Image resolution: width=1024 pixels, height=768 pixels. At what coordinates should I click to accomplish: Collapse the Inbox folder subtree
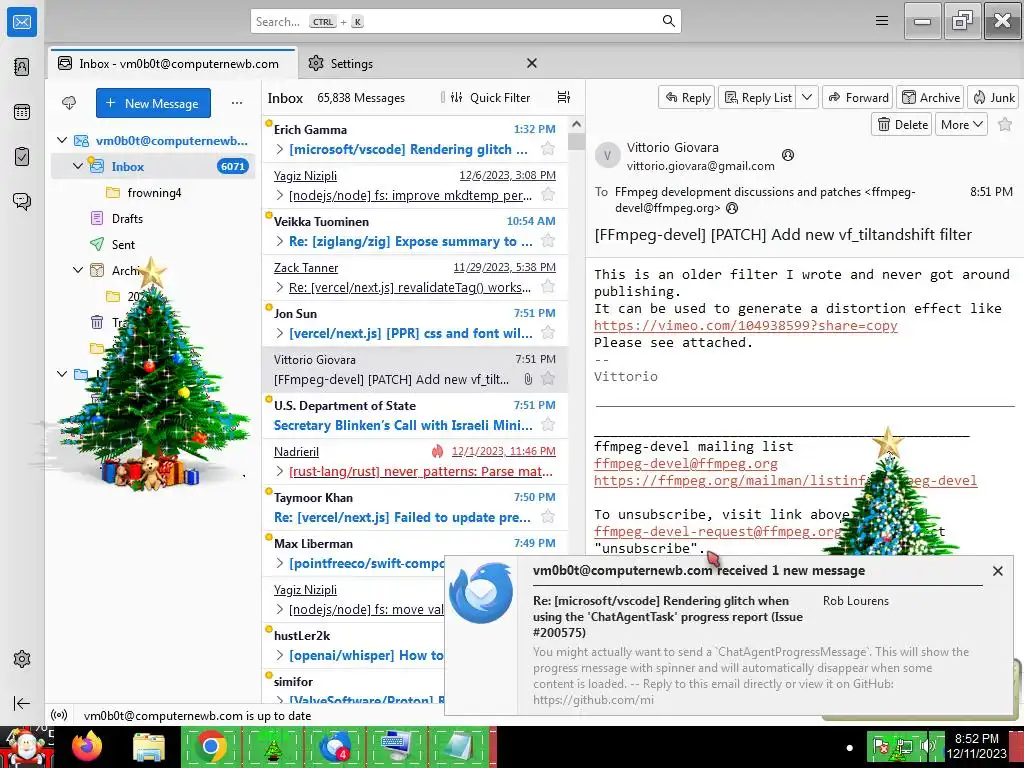click(78, 166)
